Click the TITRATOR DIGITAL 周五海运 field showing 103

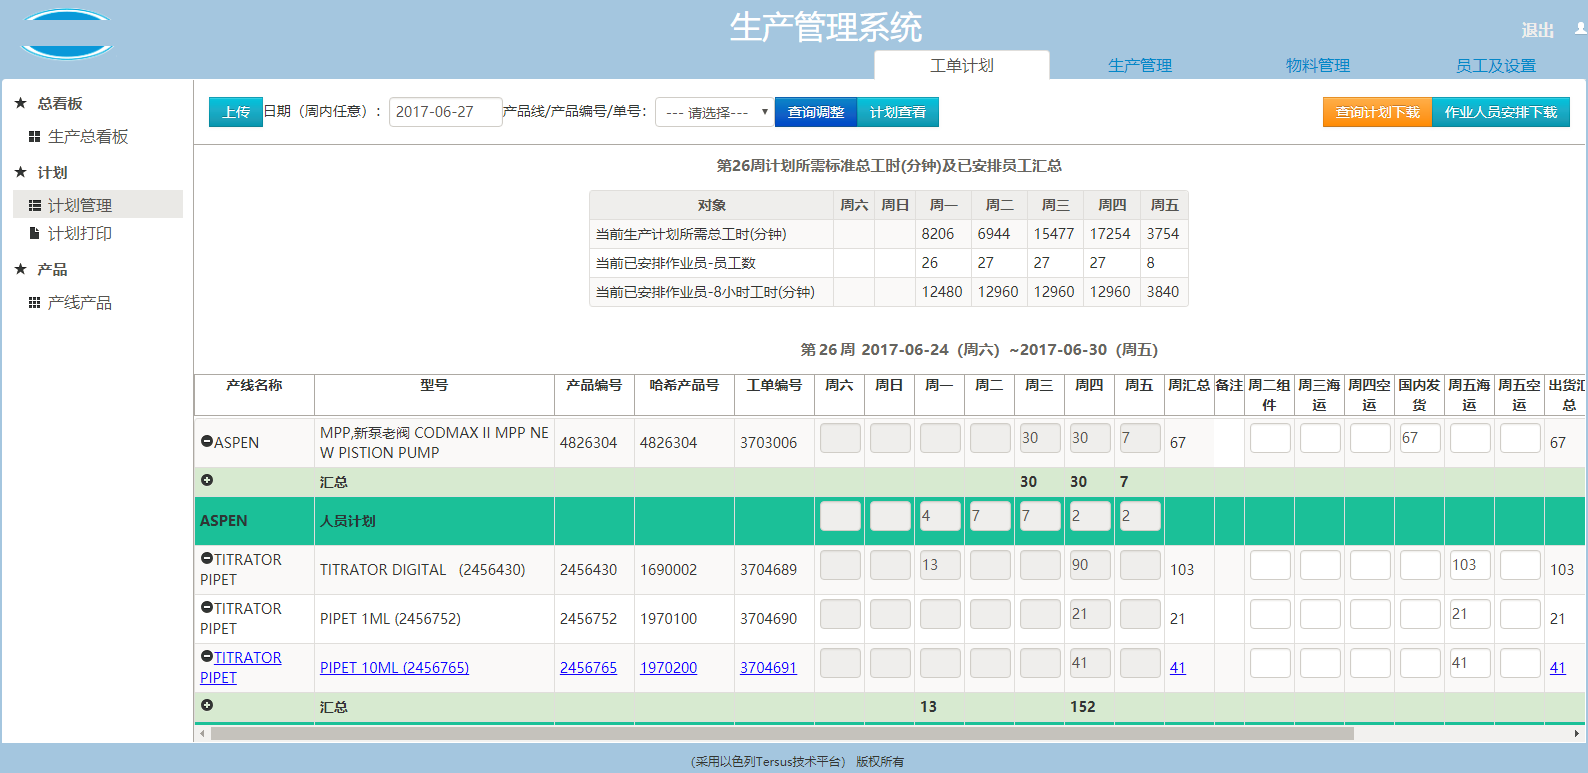(x=1470, y=565)
